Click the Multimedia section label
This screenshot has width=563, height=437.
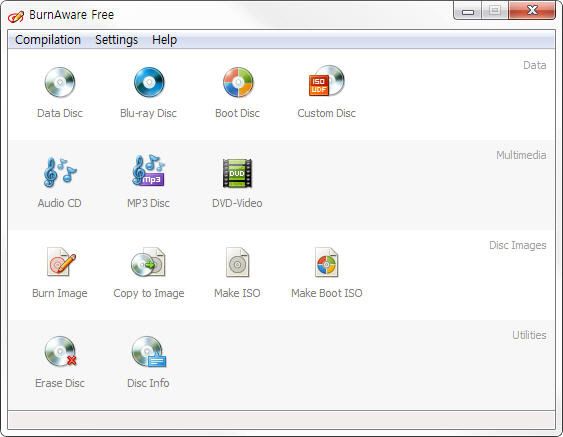pyautogui.click(x=521, y=155)
